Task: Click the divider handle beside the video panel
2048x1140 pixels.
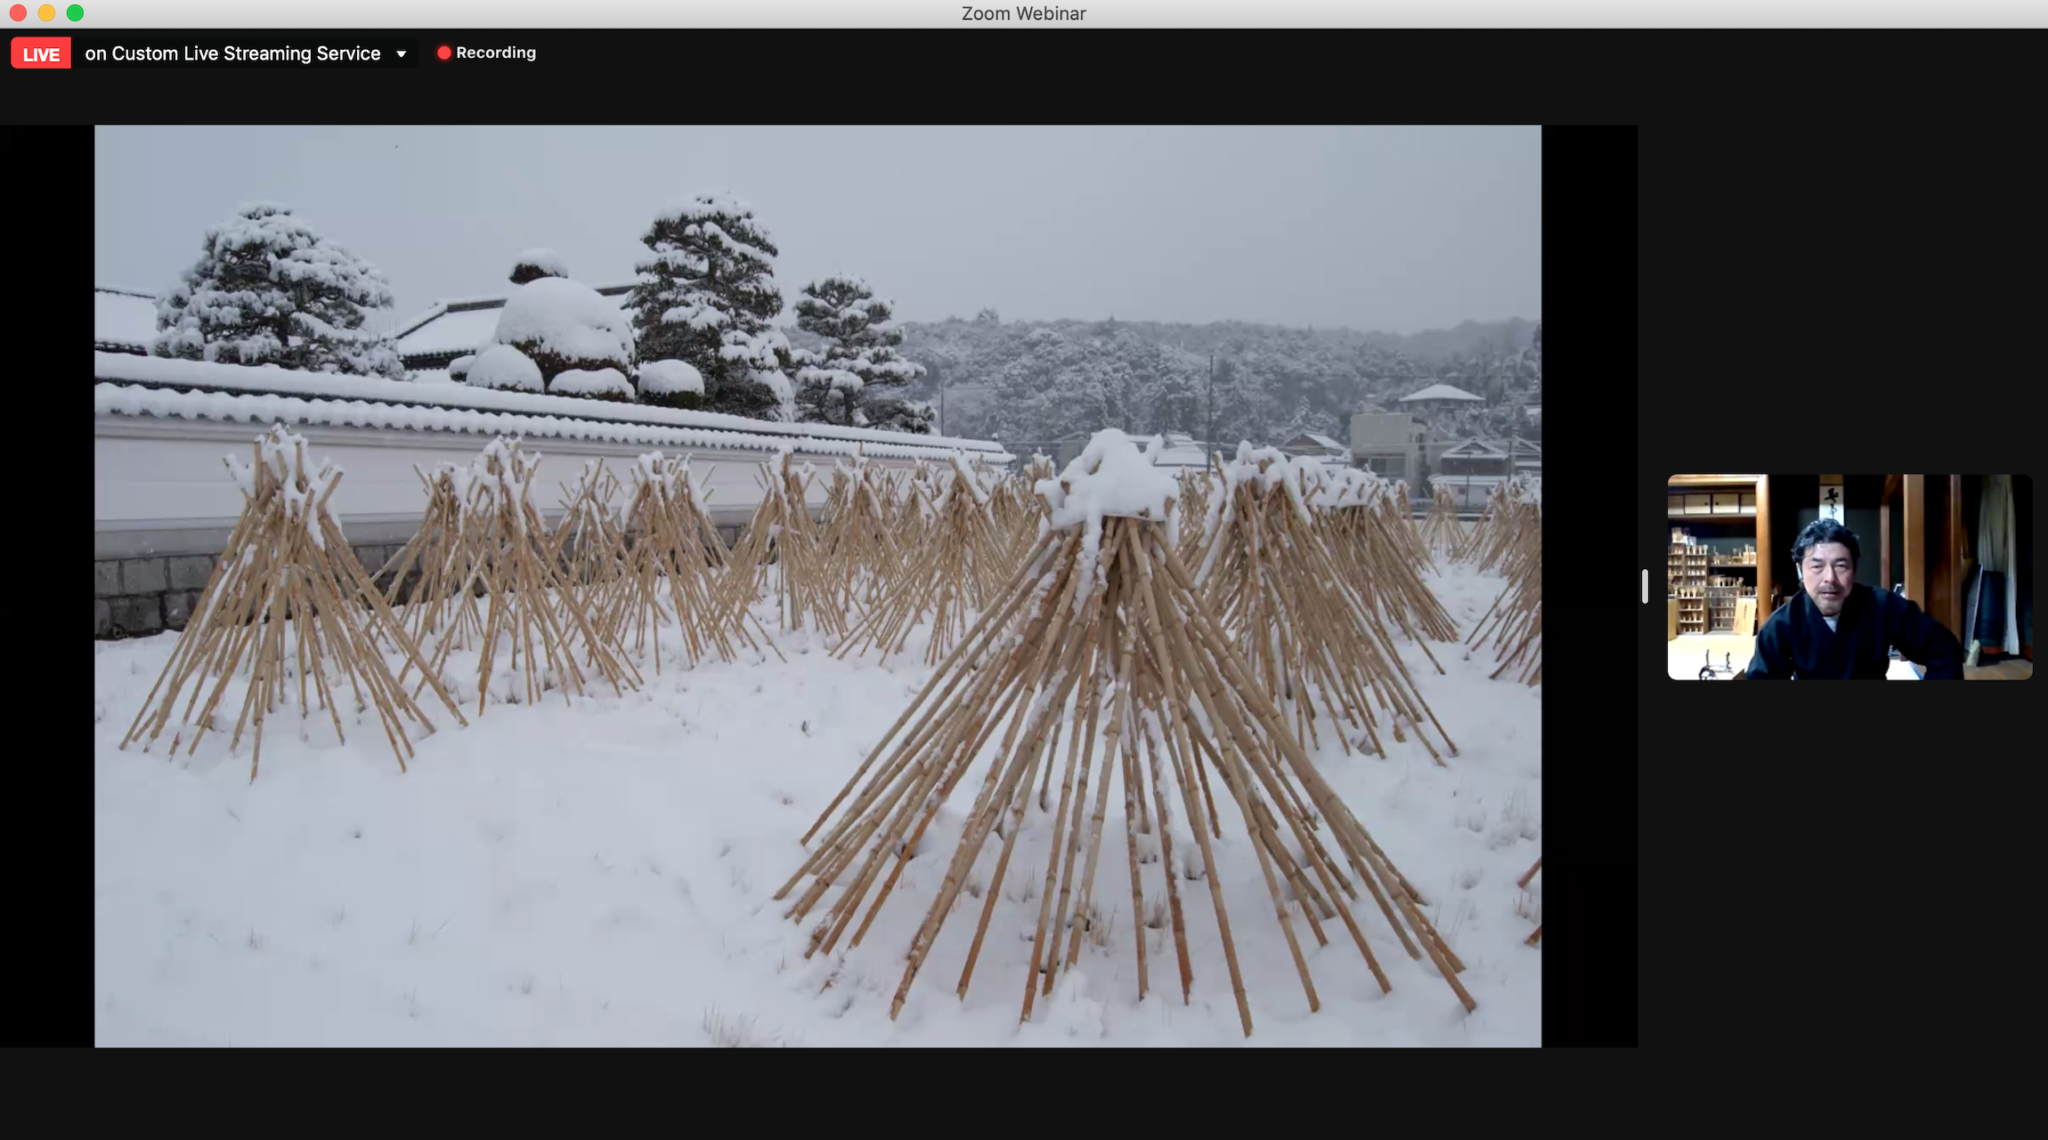Action: click(1644, 586)
